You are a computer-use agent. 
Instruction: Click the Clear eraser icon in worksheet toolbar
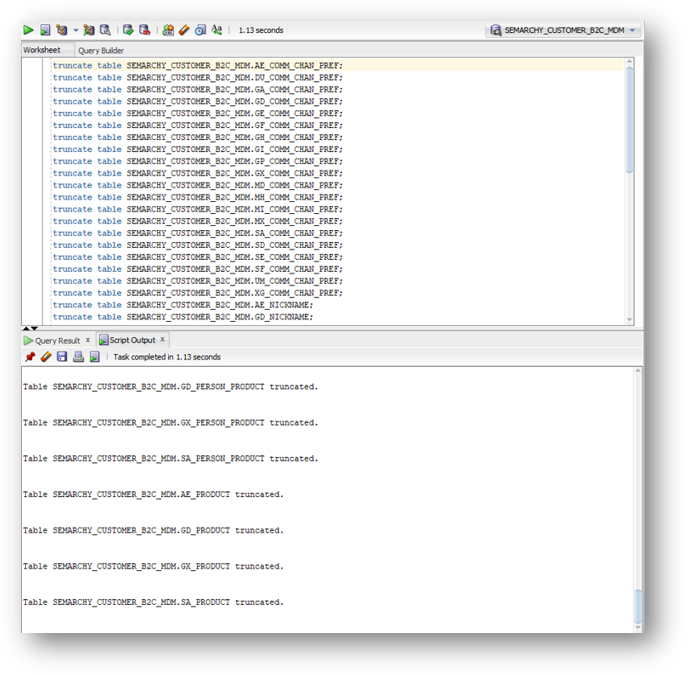click(x=184, y=30)
